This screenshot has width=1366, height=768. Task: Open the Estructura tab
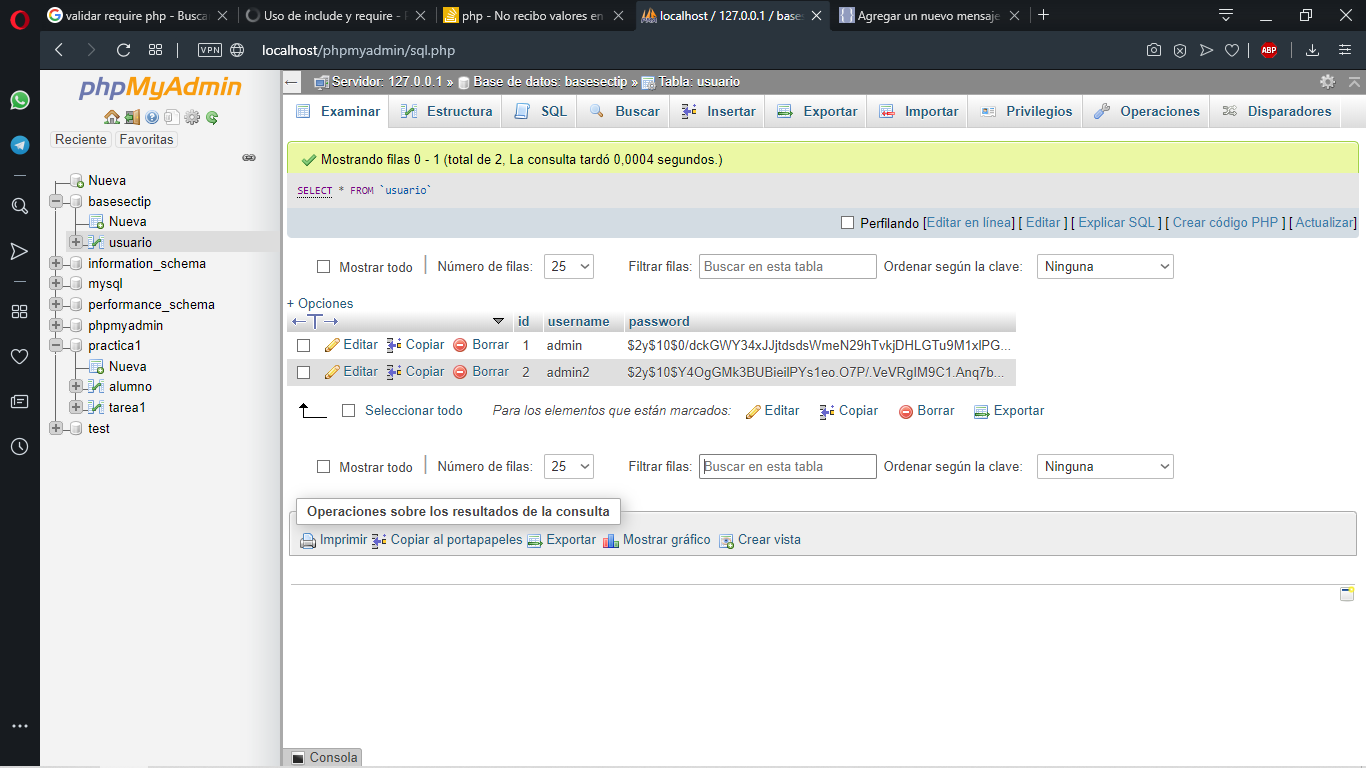446,112
